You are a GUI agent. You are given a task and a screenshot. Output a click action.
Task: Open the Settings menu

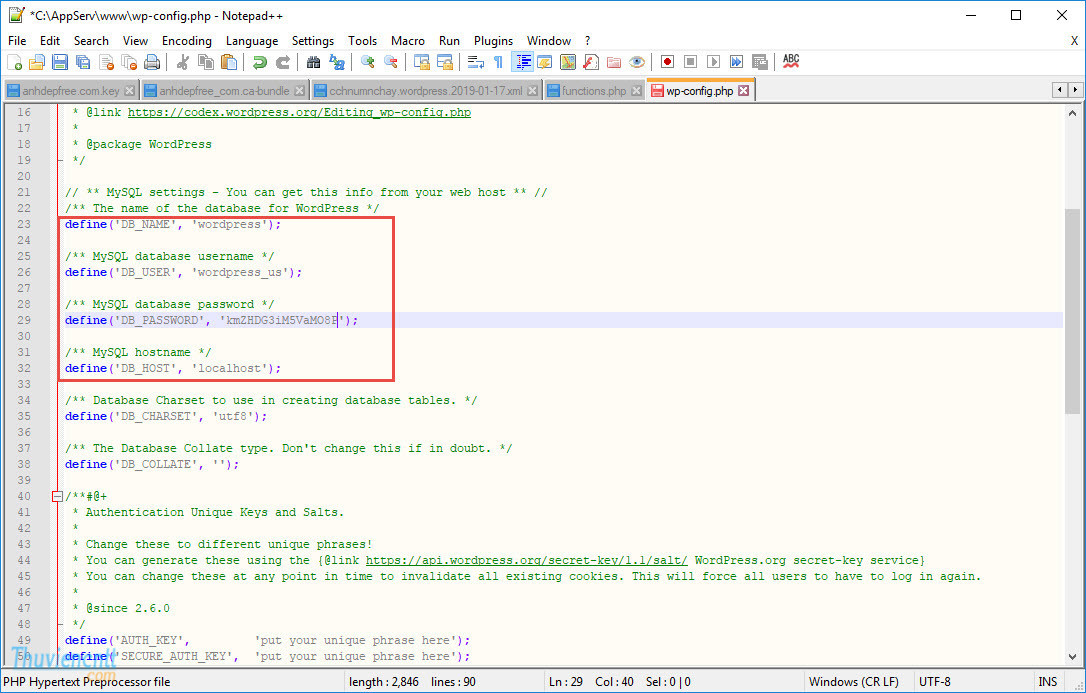(313, 41)
